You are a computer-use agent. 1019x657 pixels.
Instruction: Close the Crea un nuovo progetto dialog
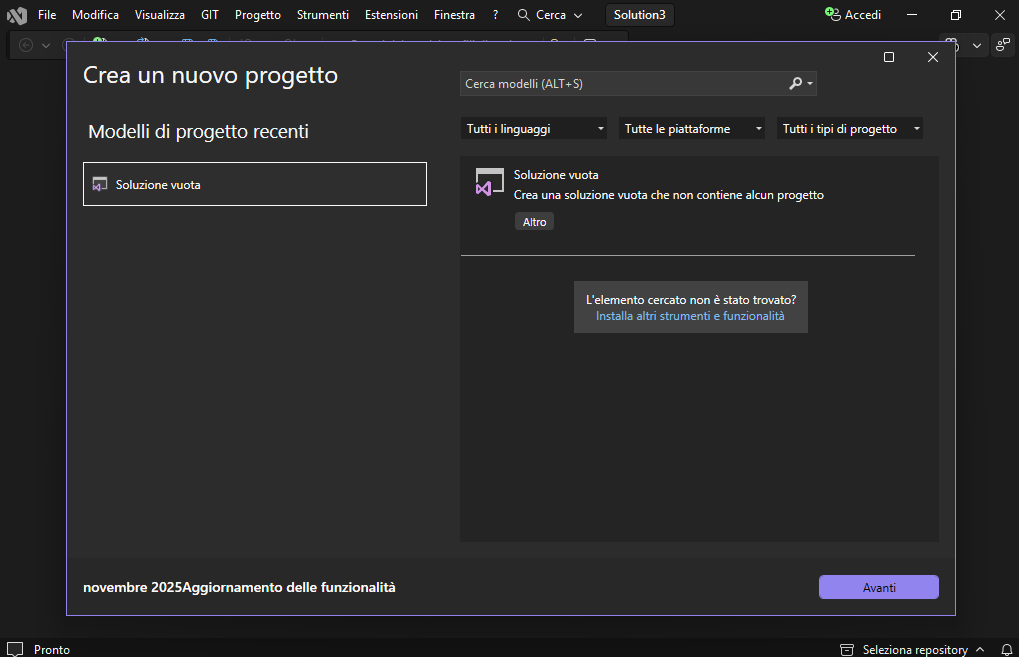coord(933,57)
